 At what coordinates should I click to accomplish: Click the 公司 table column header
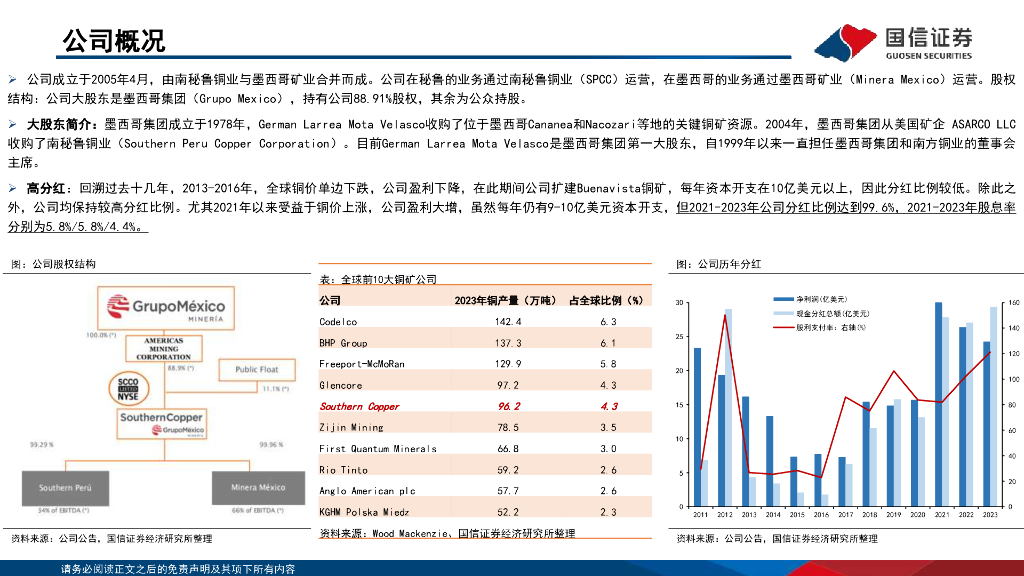coord(330,300)
